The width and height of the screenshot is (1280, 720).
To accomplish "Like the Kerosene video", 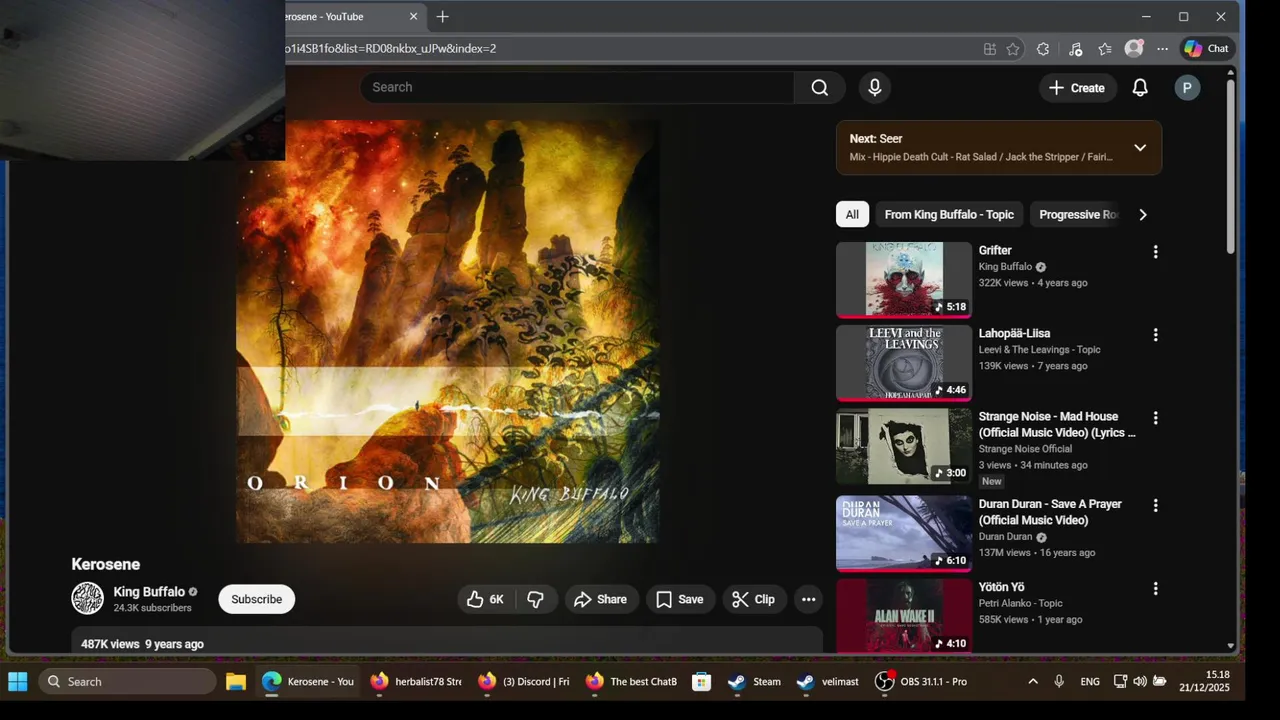I will [486, 599].
